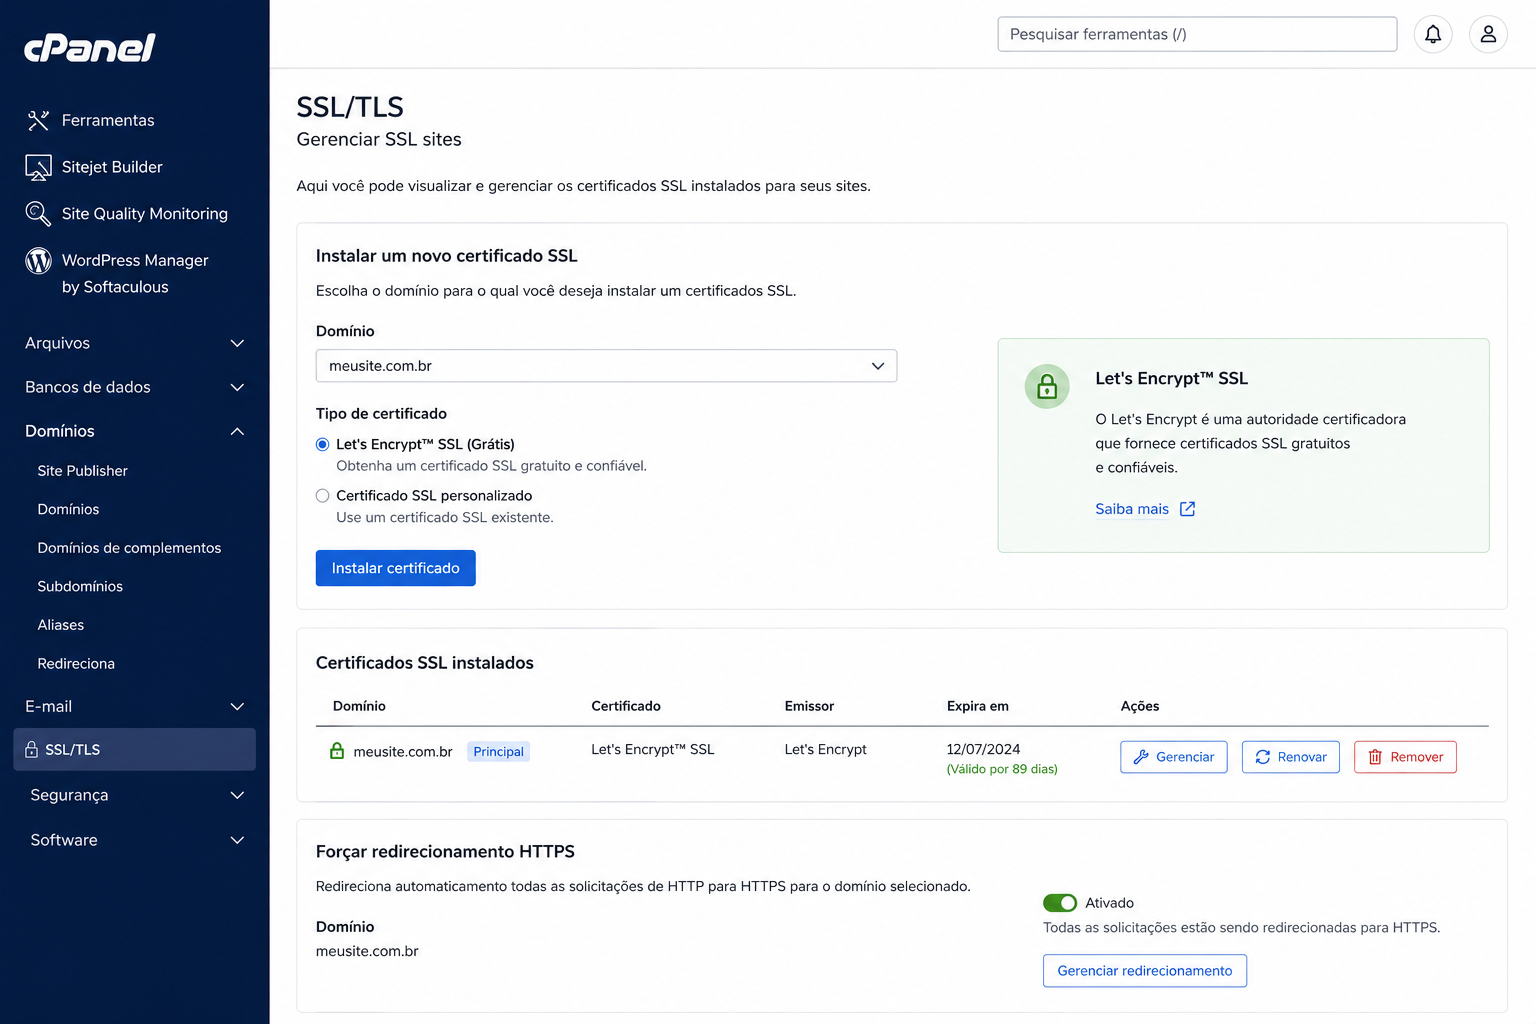Open Site Publisher in the sidebar
The height and width of the screenshot is (1024, 1536).
pos(83,471)
